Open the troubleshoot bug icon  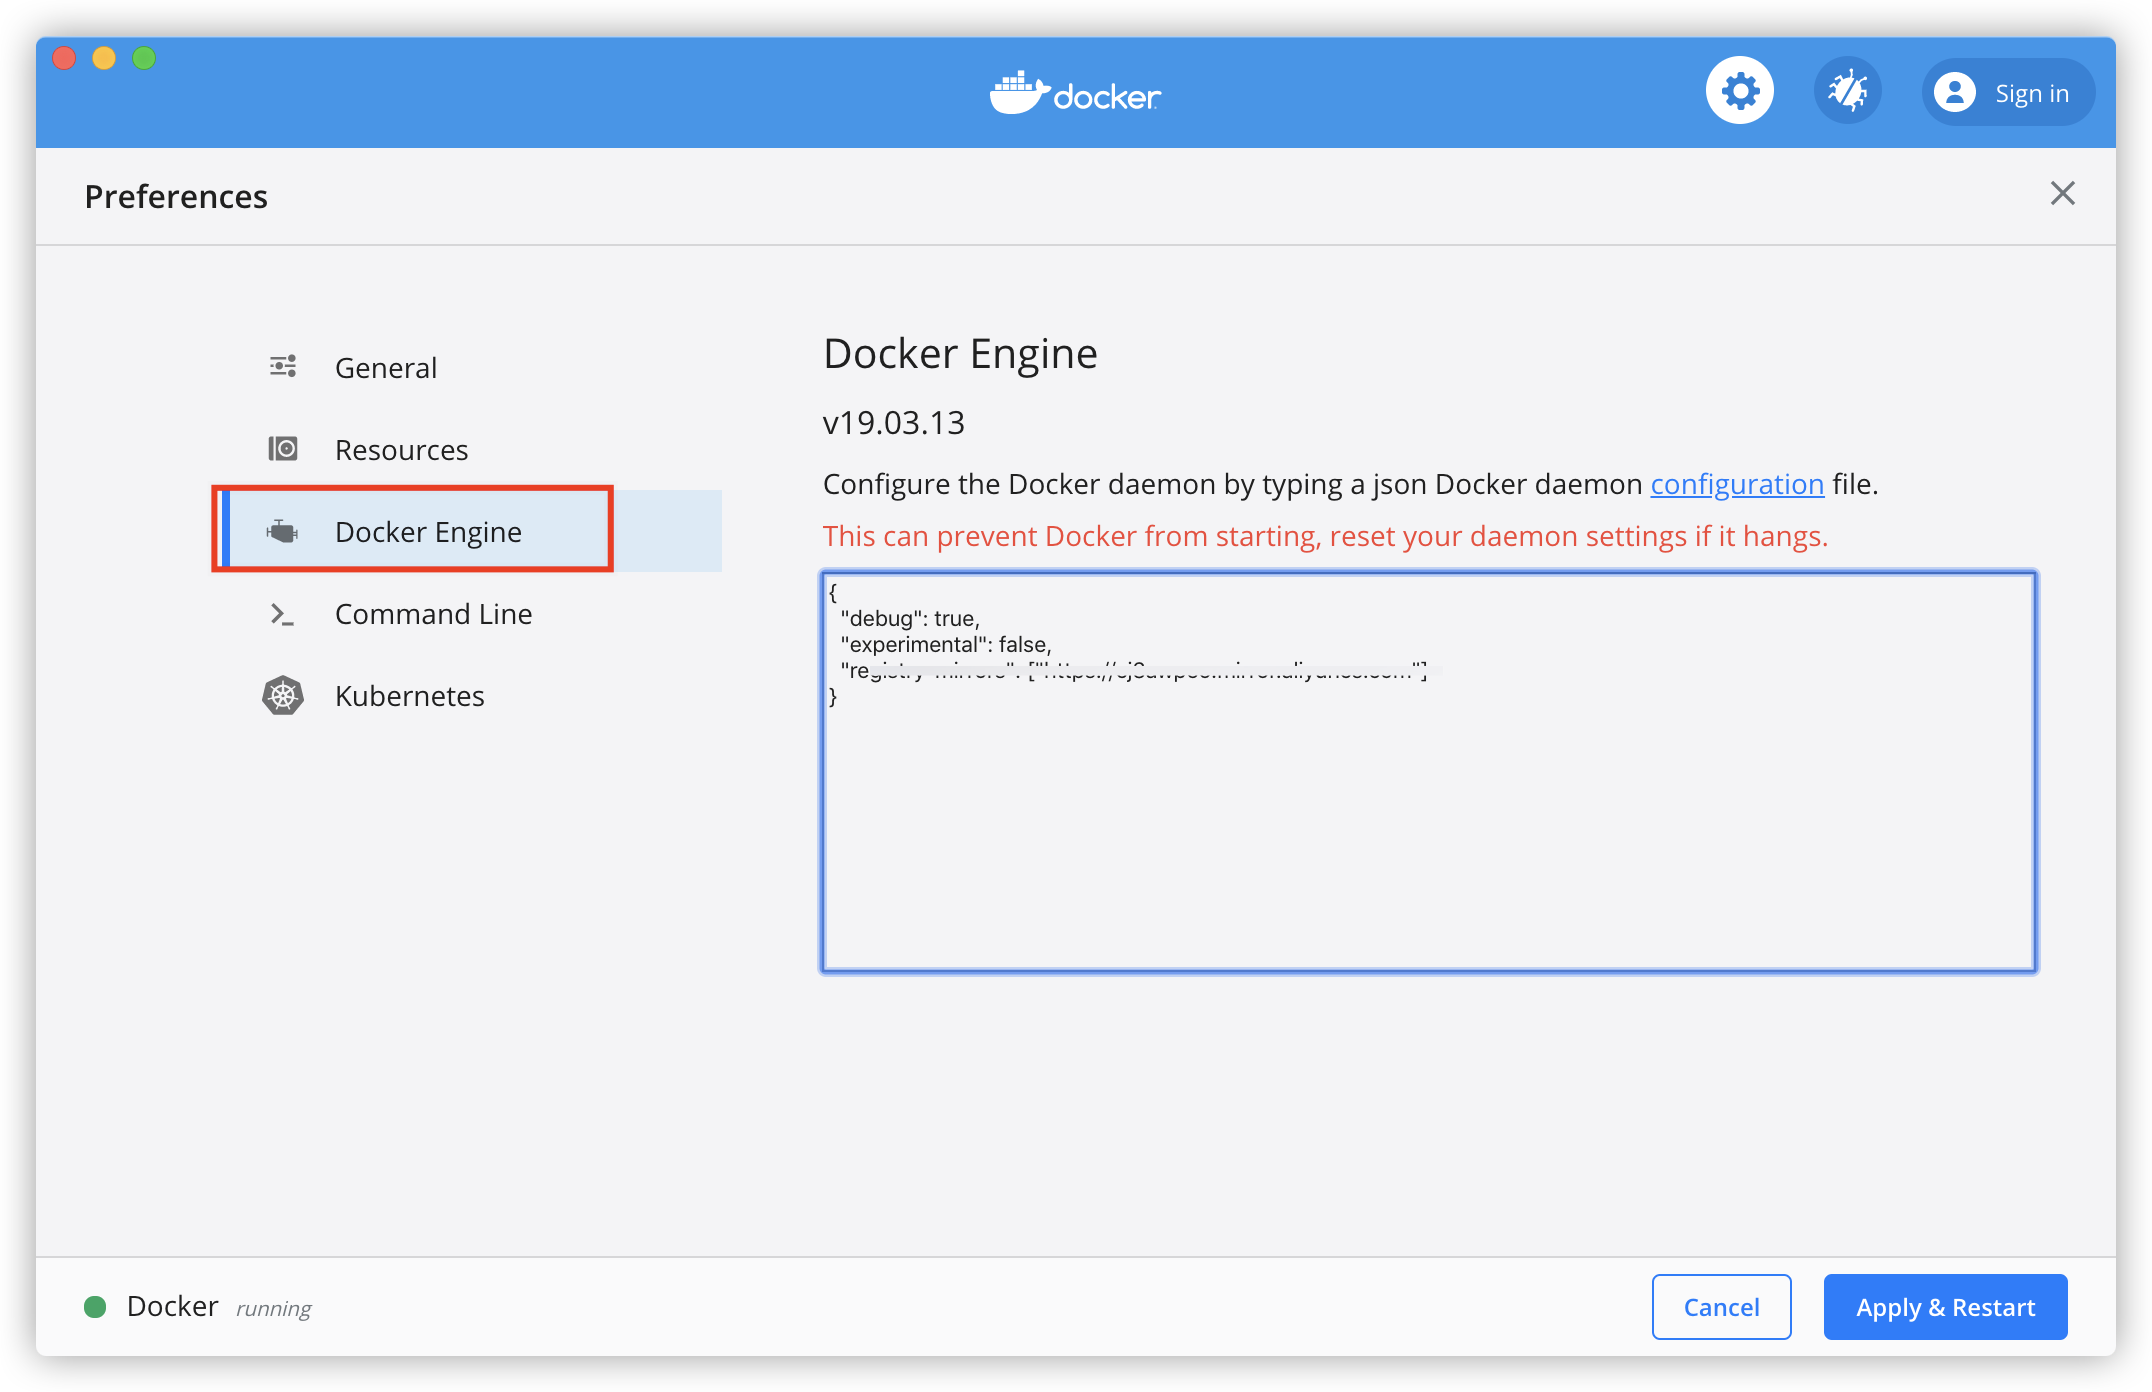pyautogui.click(x=1847, y=91)
